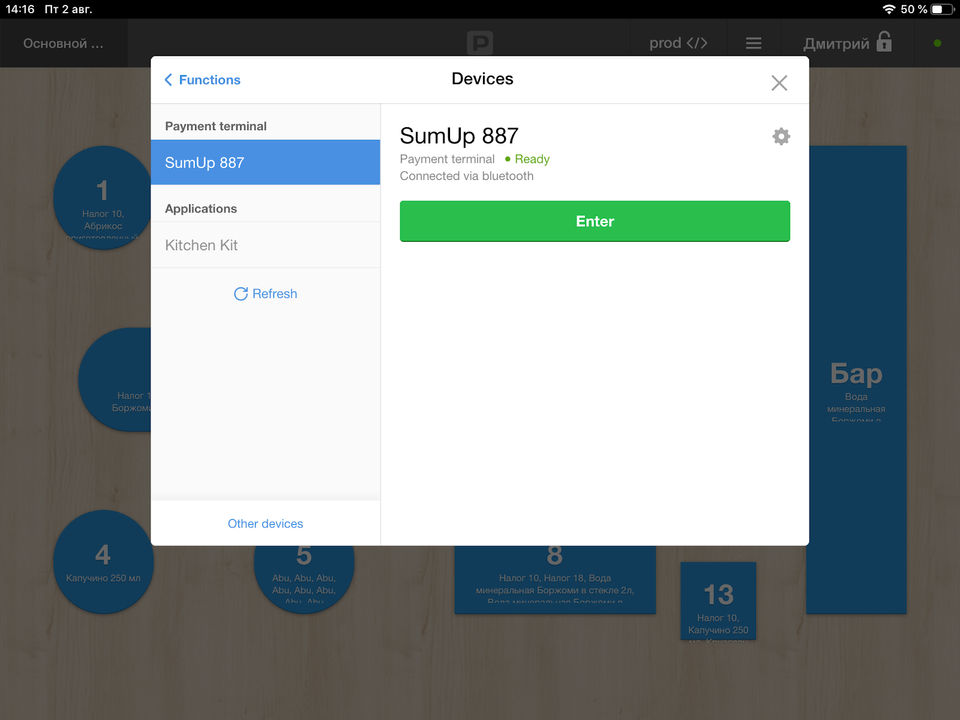This screenshot has width=960, height=720.
Task: Click the SumUp 887 title heading
Action: click(459, 135)
